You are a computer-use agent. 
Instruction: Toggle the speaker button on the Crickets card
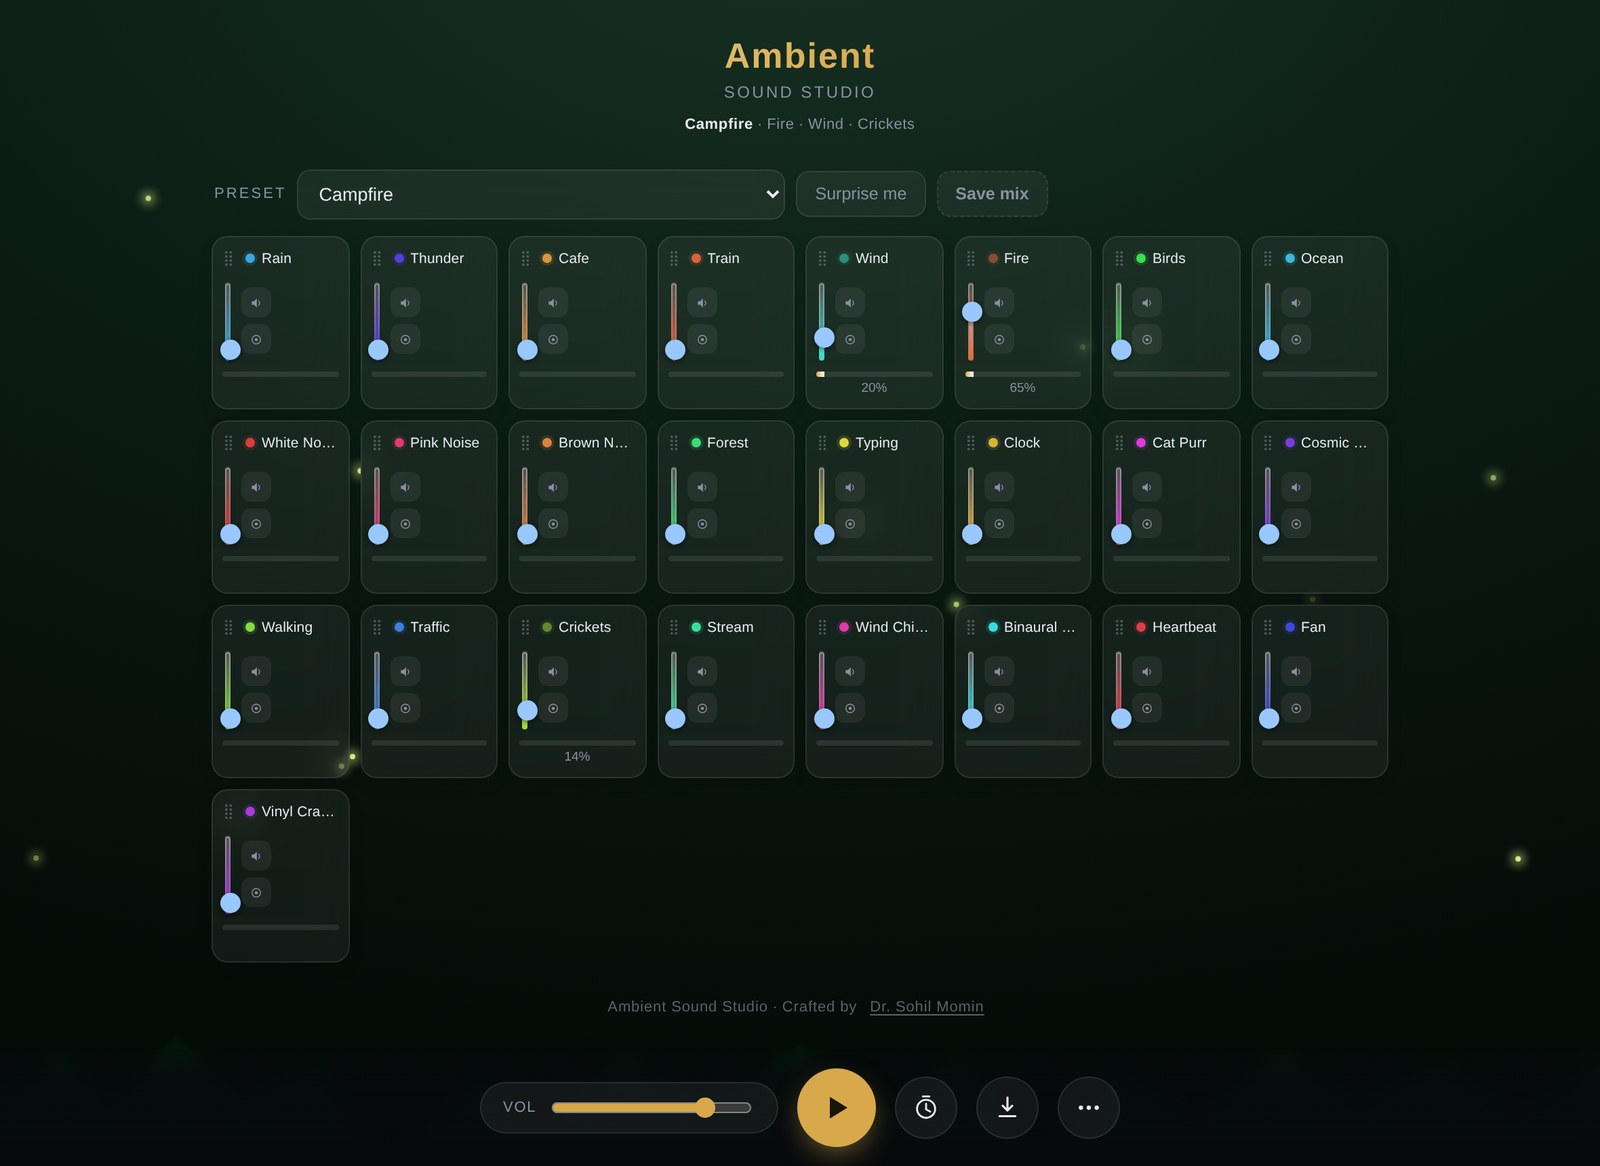pyautogui.click(x=553, y=672)
